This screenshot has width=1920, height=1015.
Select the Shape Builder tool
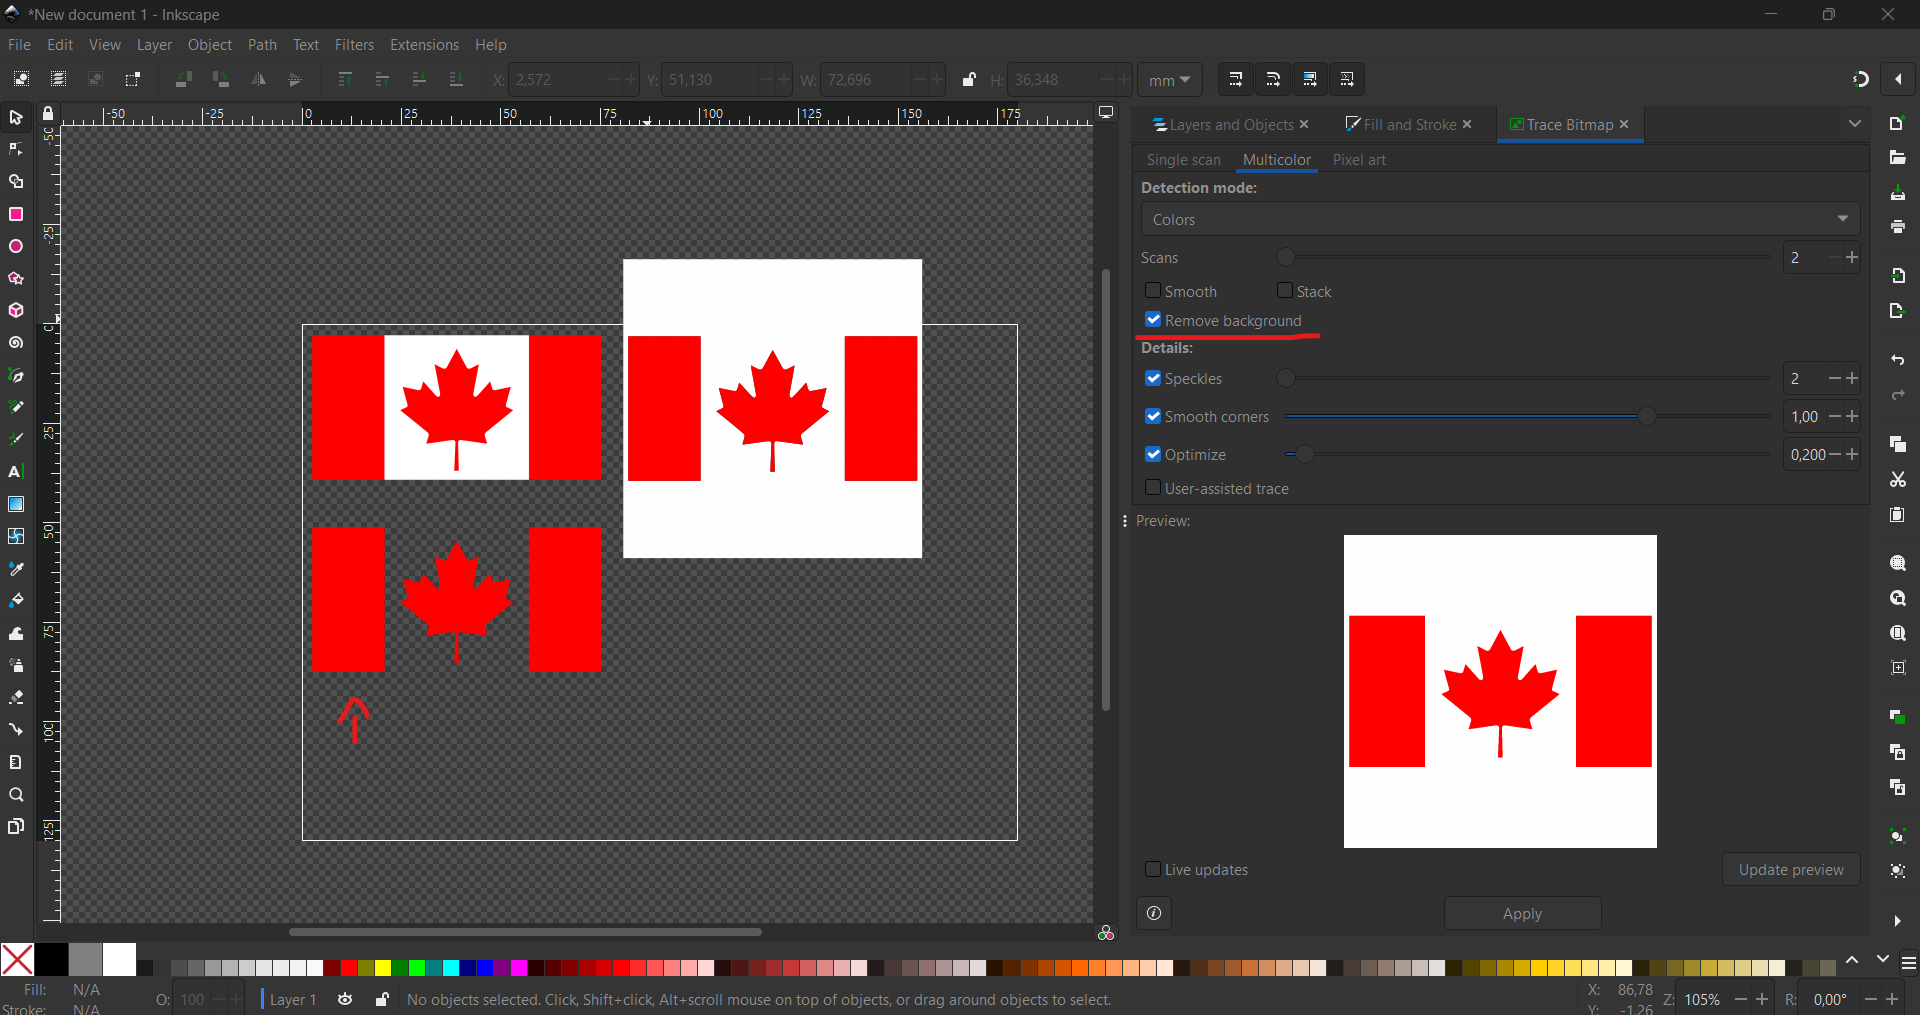coord(16,182)
